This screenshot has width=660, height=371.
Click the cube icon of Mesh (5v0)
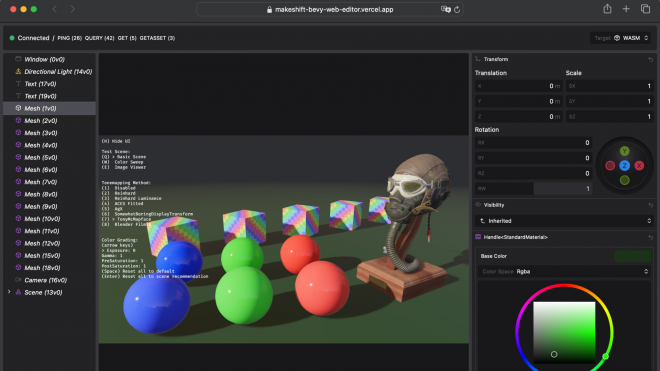pyautogui.click(x=18, y=157)
